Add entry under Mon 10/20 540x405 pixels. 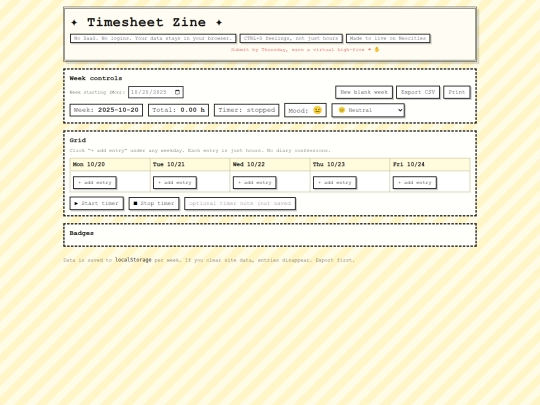[x=95, y=183]
